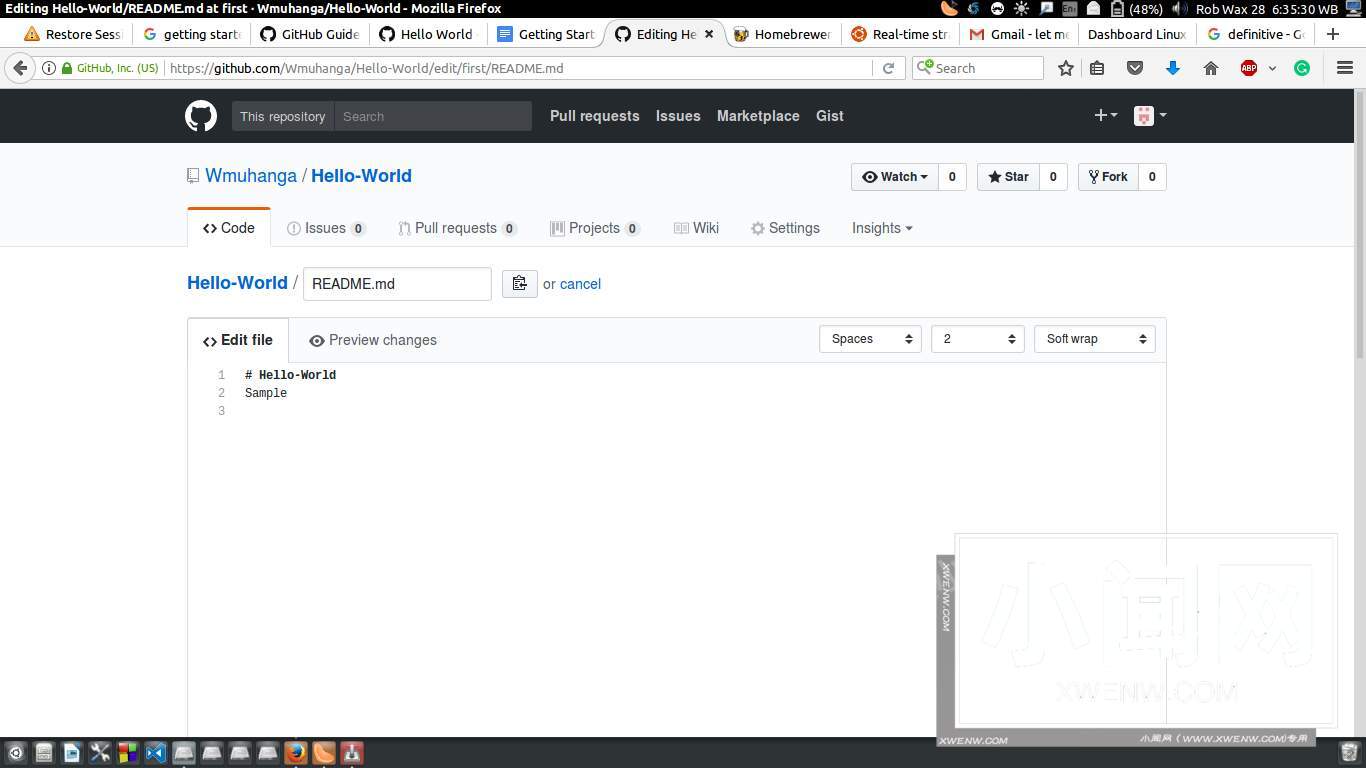This screenshot has width=1366, height=768.
Task: Open the repository Settings tab
Action: pos(785,228)
